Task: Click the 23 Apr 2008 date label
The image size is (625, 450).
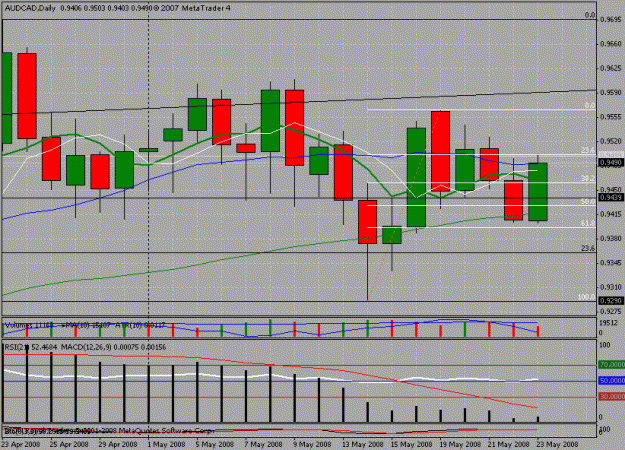Action: click(x=21, y=444)
